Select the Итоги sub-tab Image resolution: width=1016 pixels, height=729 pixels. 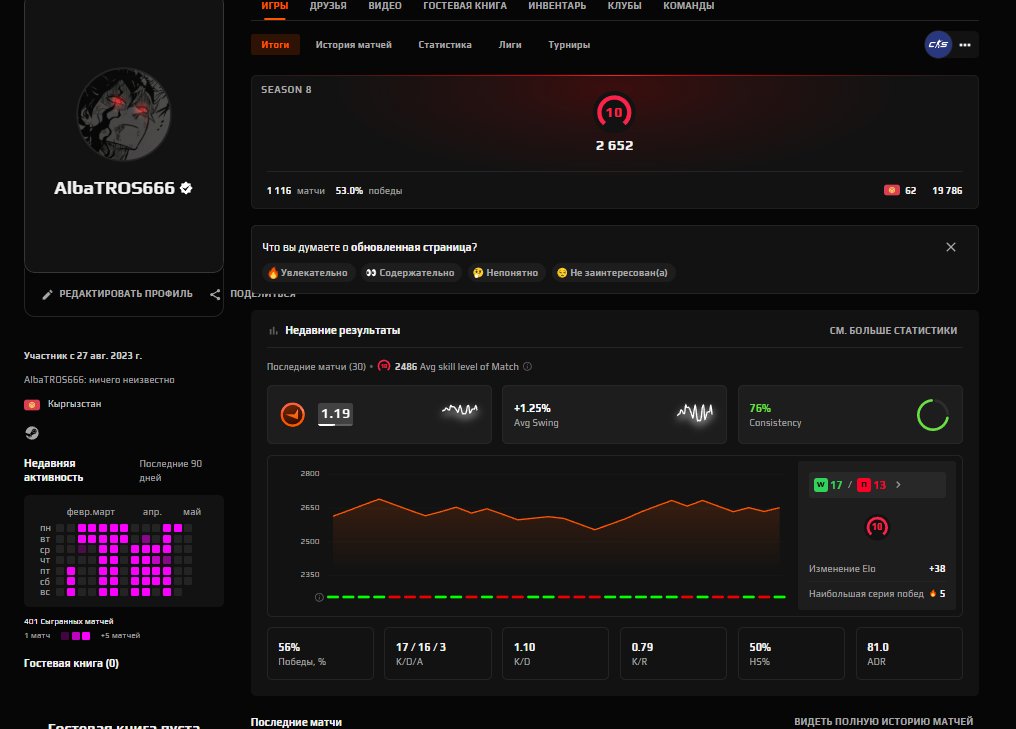pos(275,45)
